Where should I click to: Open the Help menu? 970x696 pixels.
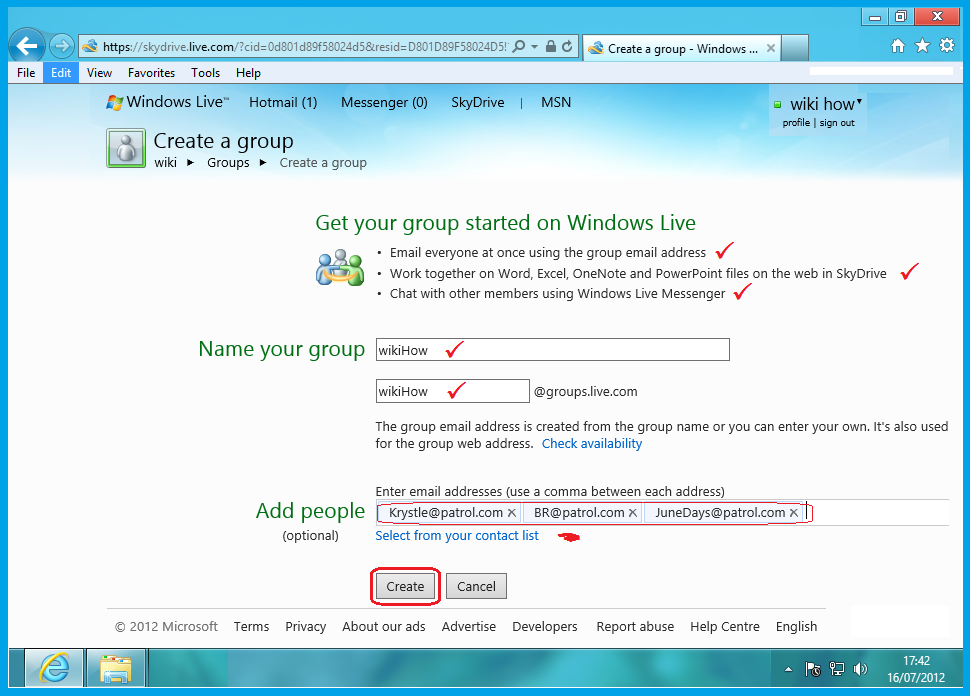[248, 73]
